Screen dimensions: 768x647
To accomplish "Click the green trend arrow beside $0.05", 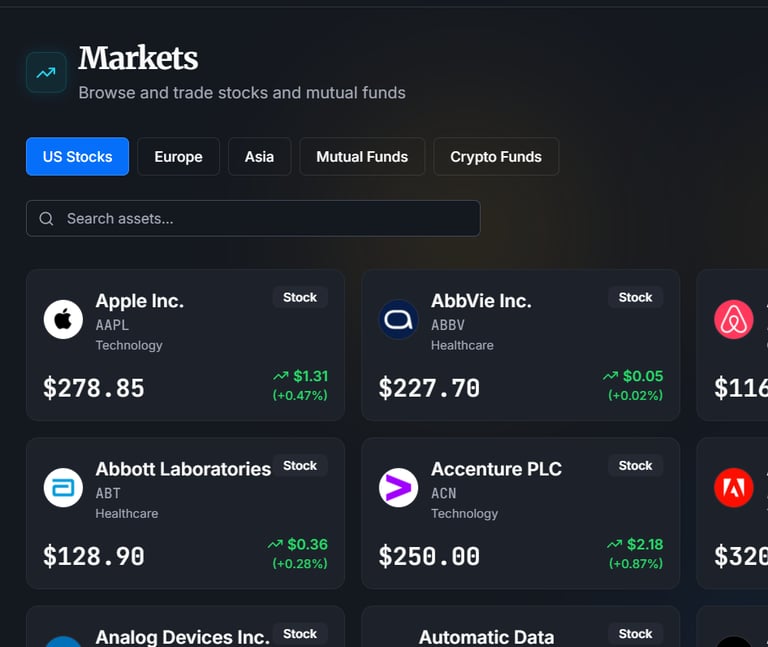I will [x=610, y=376].
